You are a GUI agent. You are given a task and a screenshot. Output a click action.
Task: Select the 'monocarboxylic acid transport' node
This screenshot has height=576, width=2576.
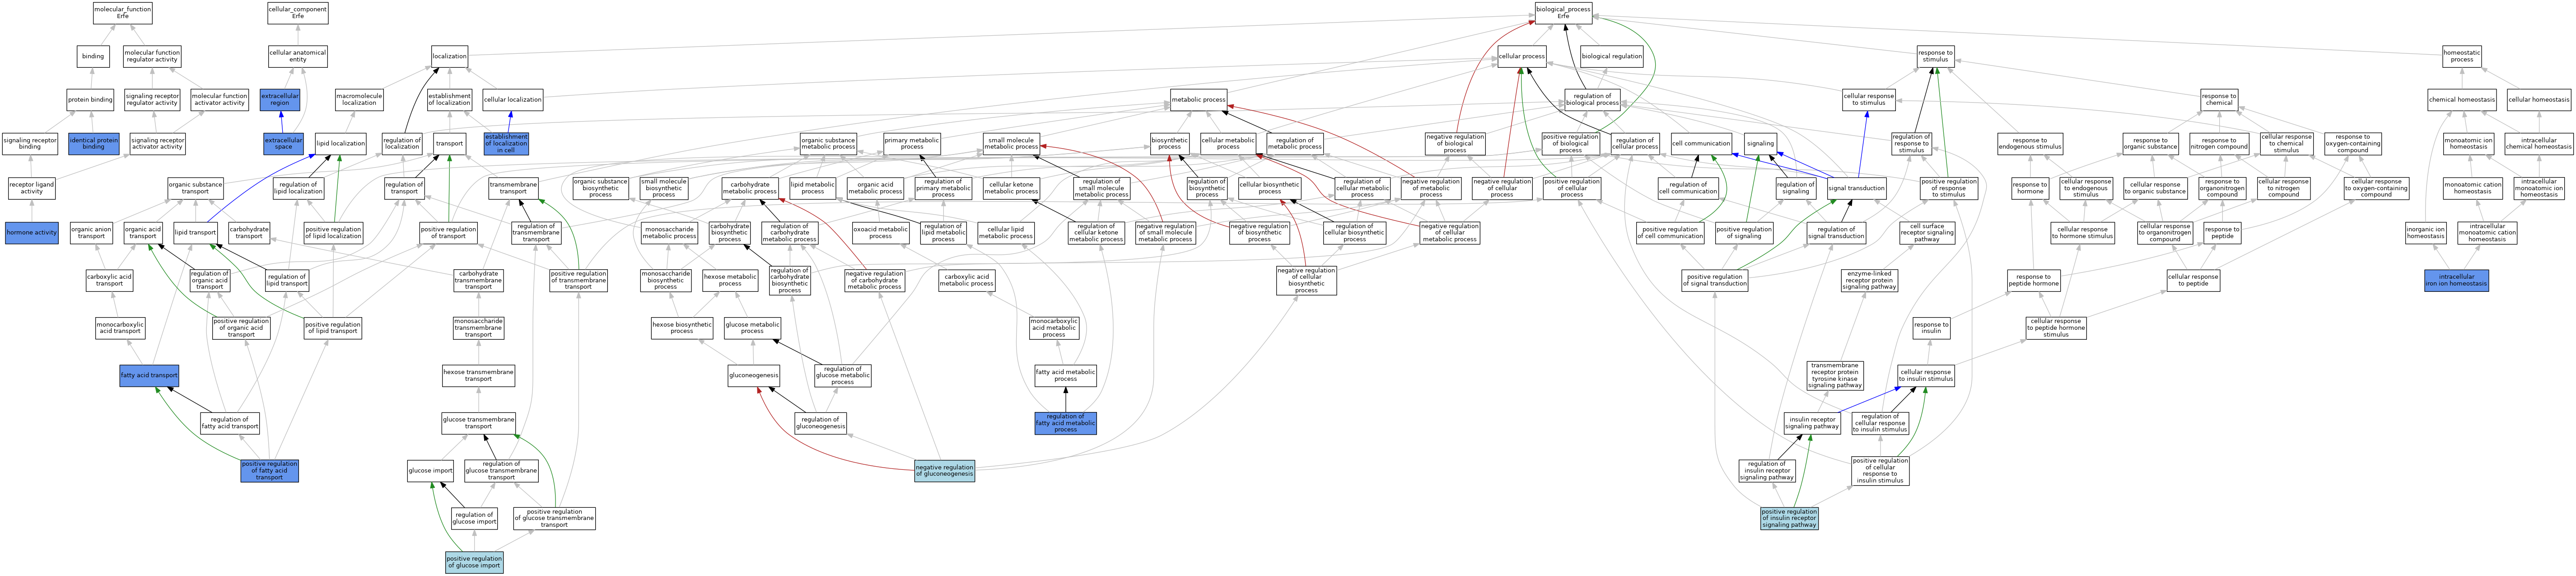pyautogui.click(x=120, y=327)
